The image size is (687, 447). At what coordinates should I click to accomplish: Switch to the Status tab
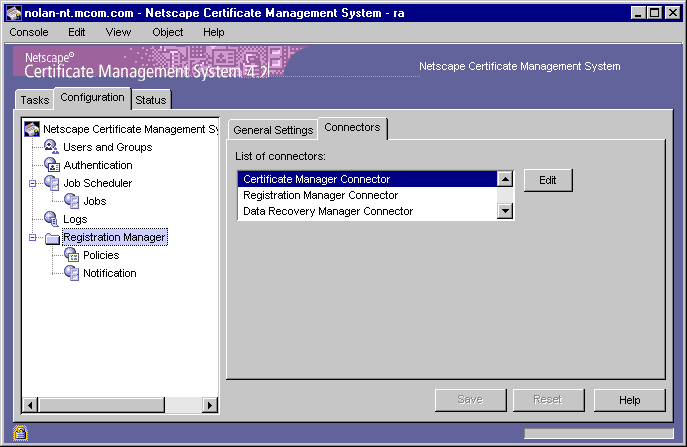[x=151, y=100]
